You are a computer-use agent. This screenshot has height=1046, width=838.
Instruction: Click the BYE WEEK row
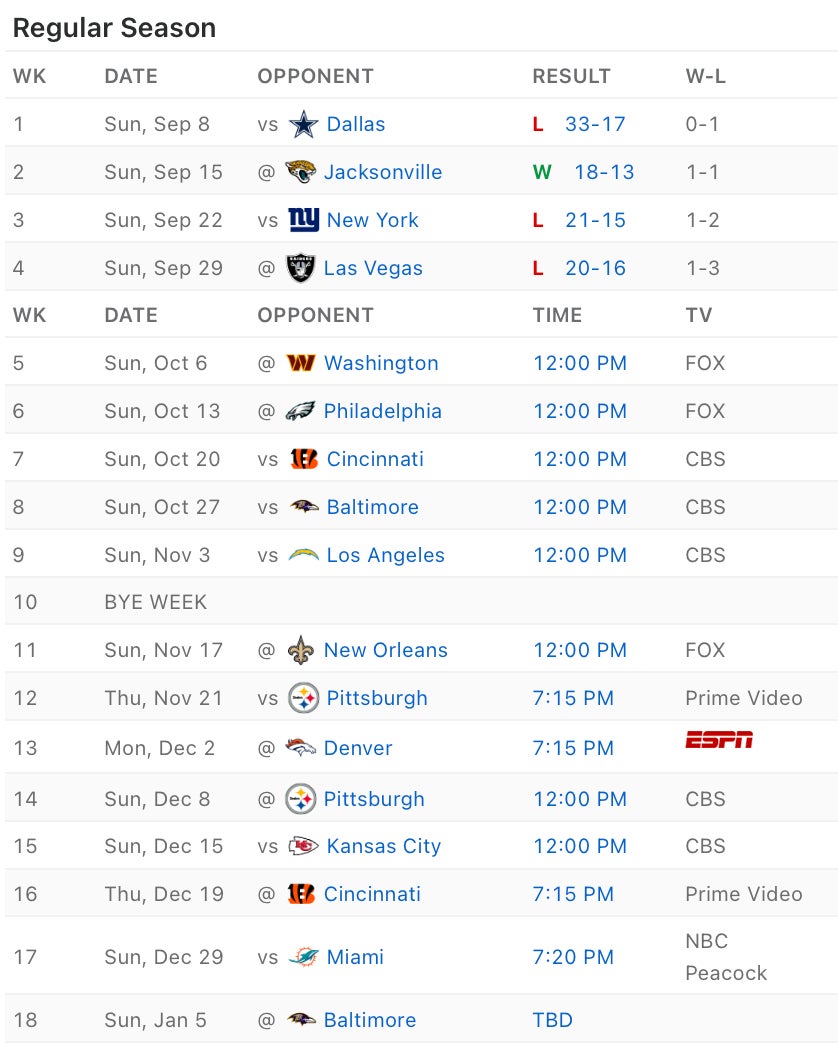(x=156, y=602)
